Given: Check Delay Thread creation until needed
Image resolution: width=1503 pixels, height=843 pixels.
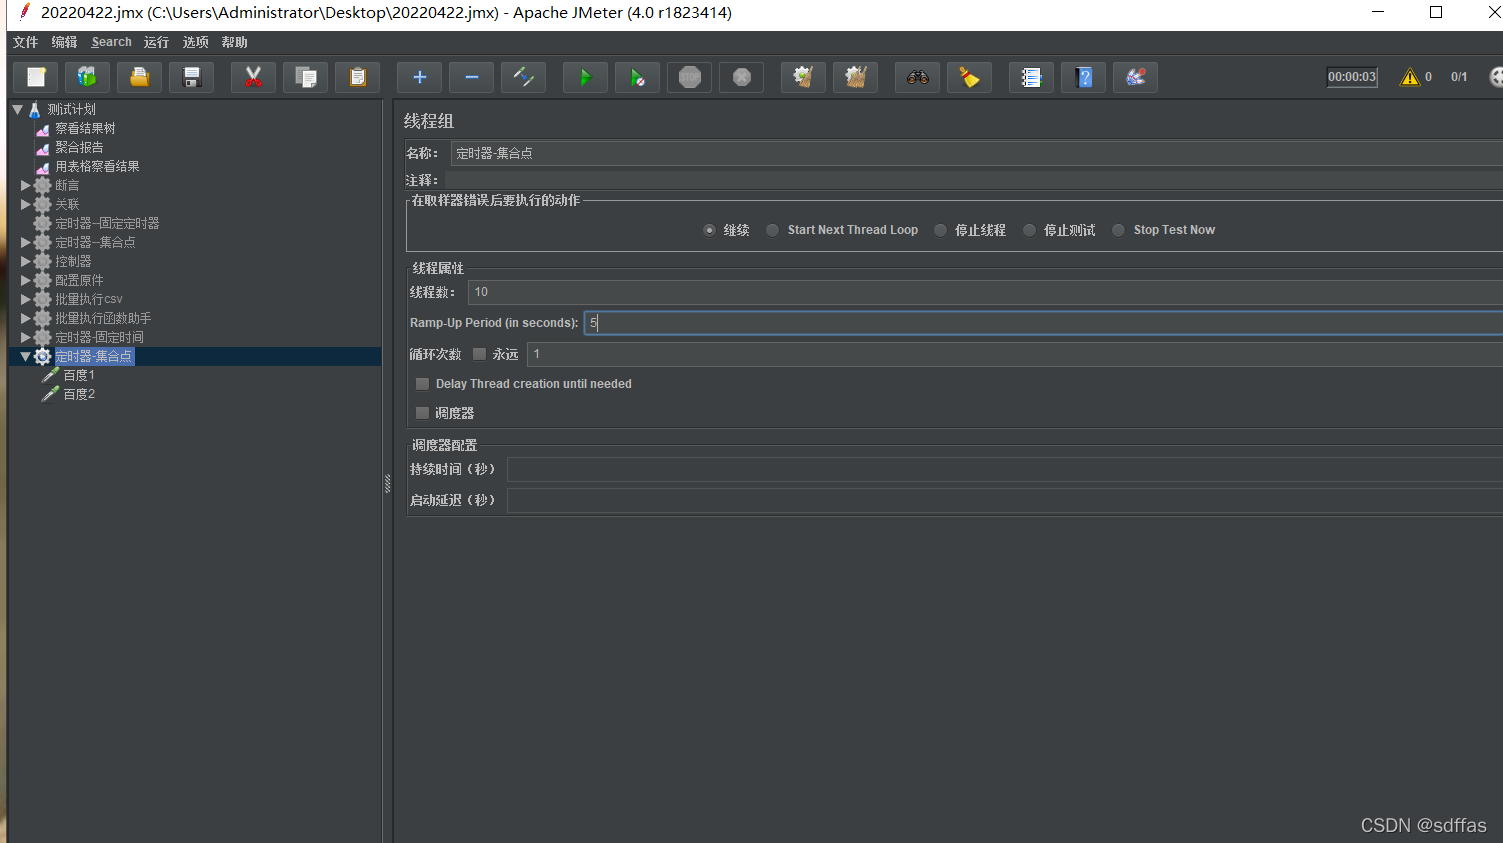Looking at the screenshot, I should point(422,384).
